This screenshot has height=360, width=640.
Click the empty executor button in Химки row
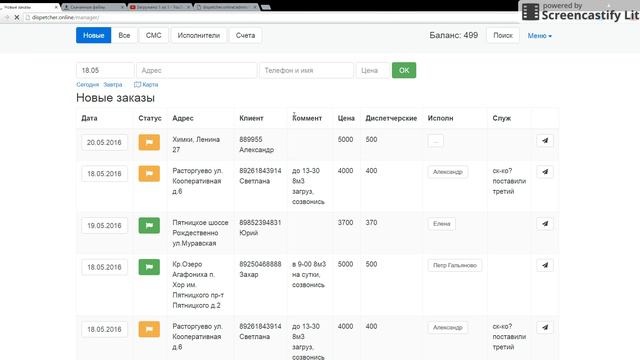click(x=436, y=141)
